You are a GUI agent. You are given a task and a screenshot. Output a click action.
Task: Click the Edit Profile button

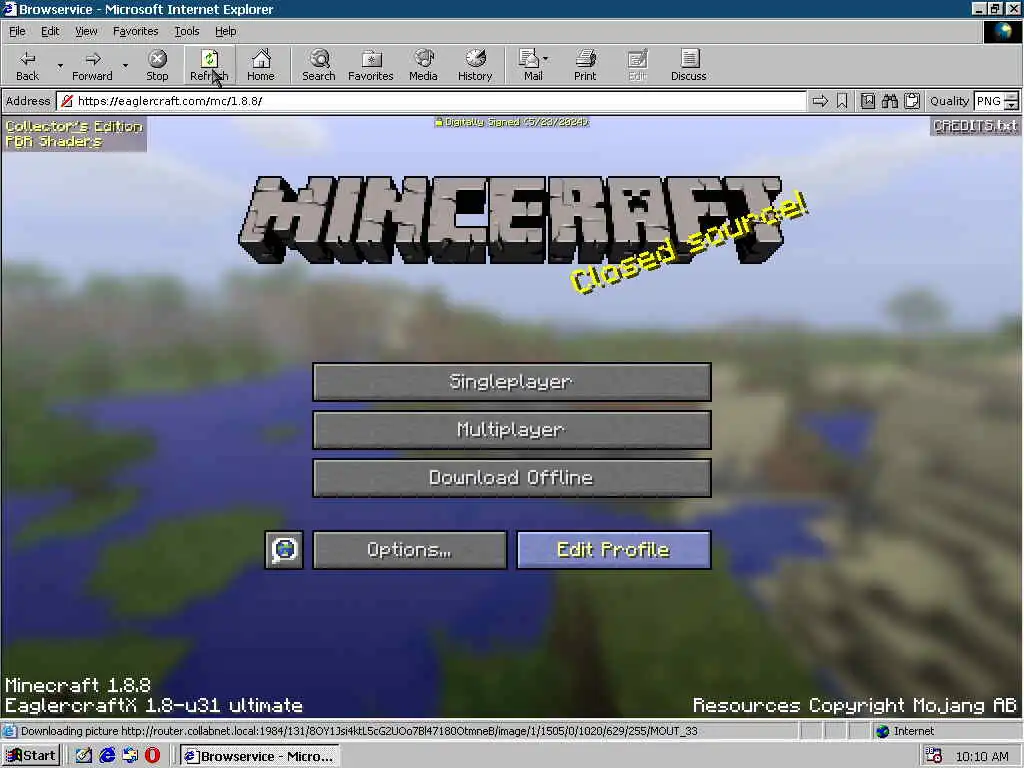click(614, 550)
